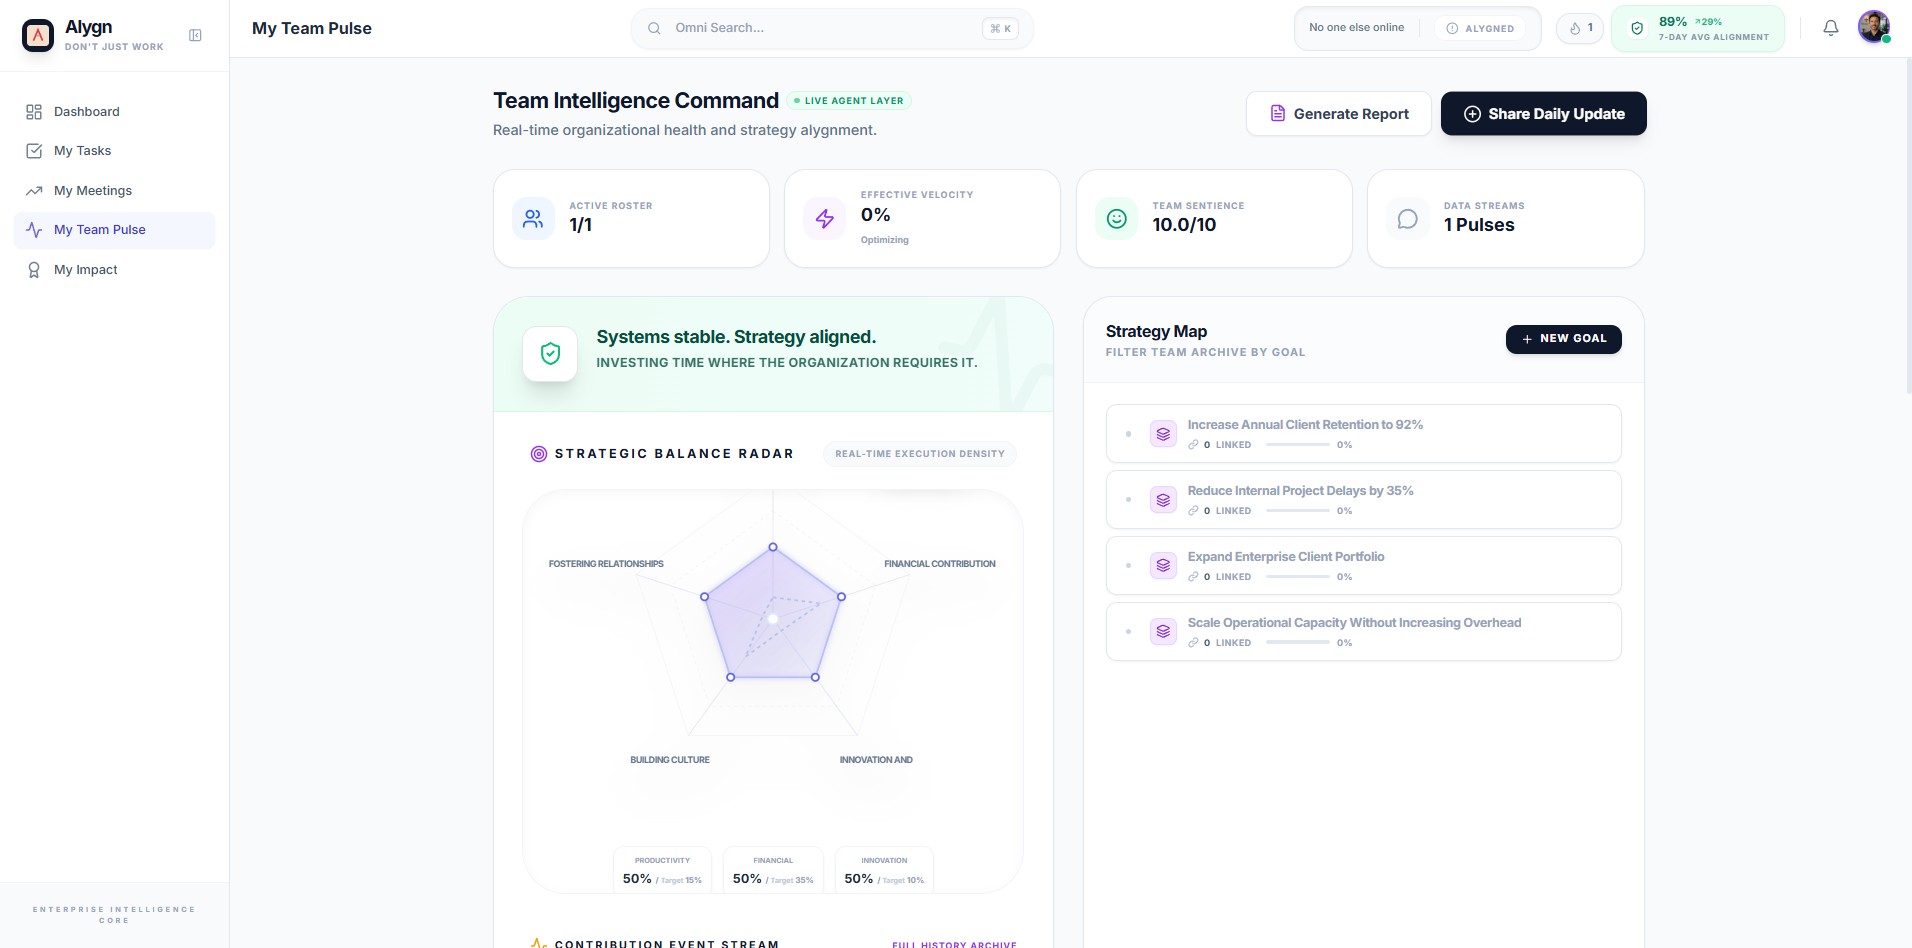The image size is (1912, 948).
Task: Open My Meetings in sidebar
Action: (114, 191)
